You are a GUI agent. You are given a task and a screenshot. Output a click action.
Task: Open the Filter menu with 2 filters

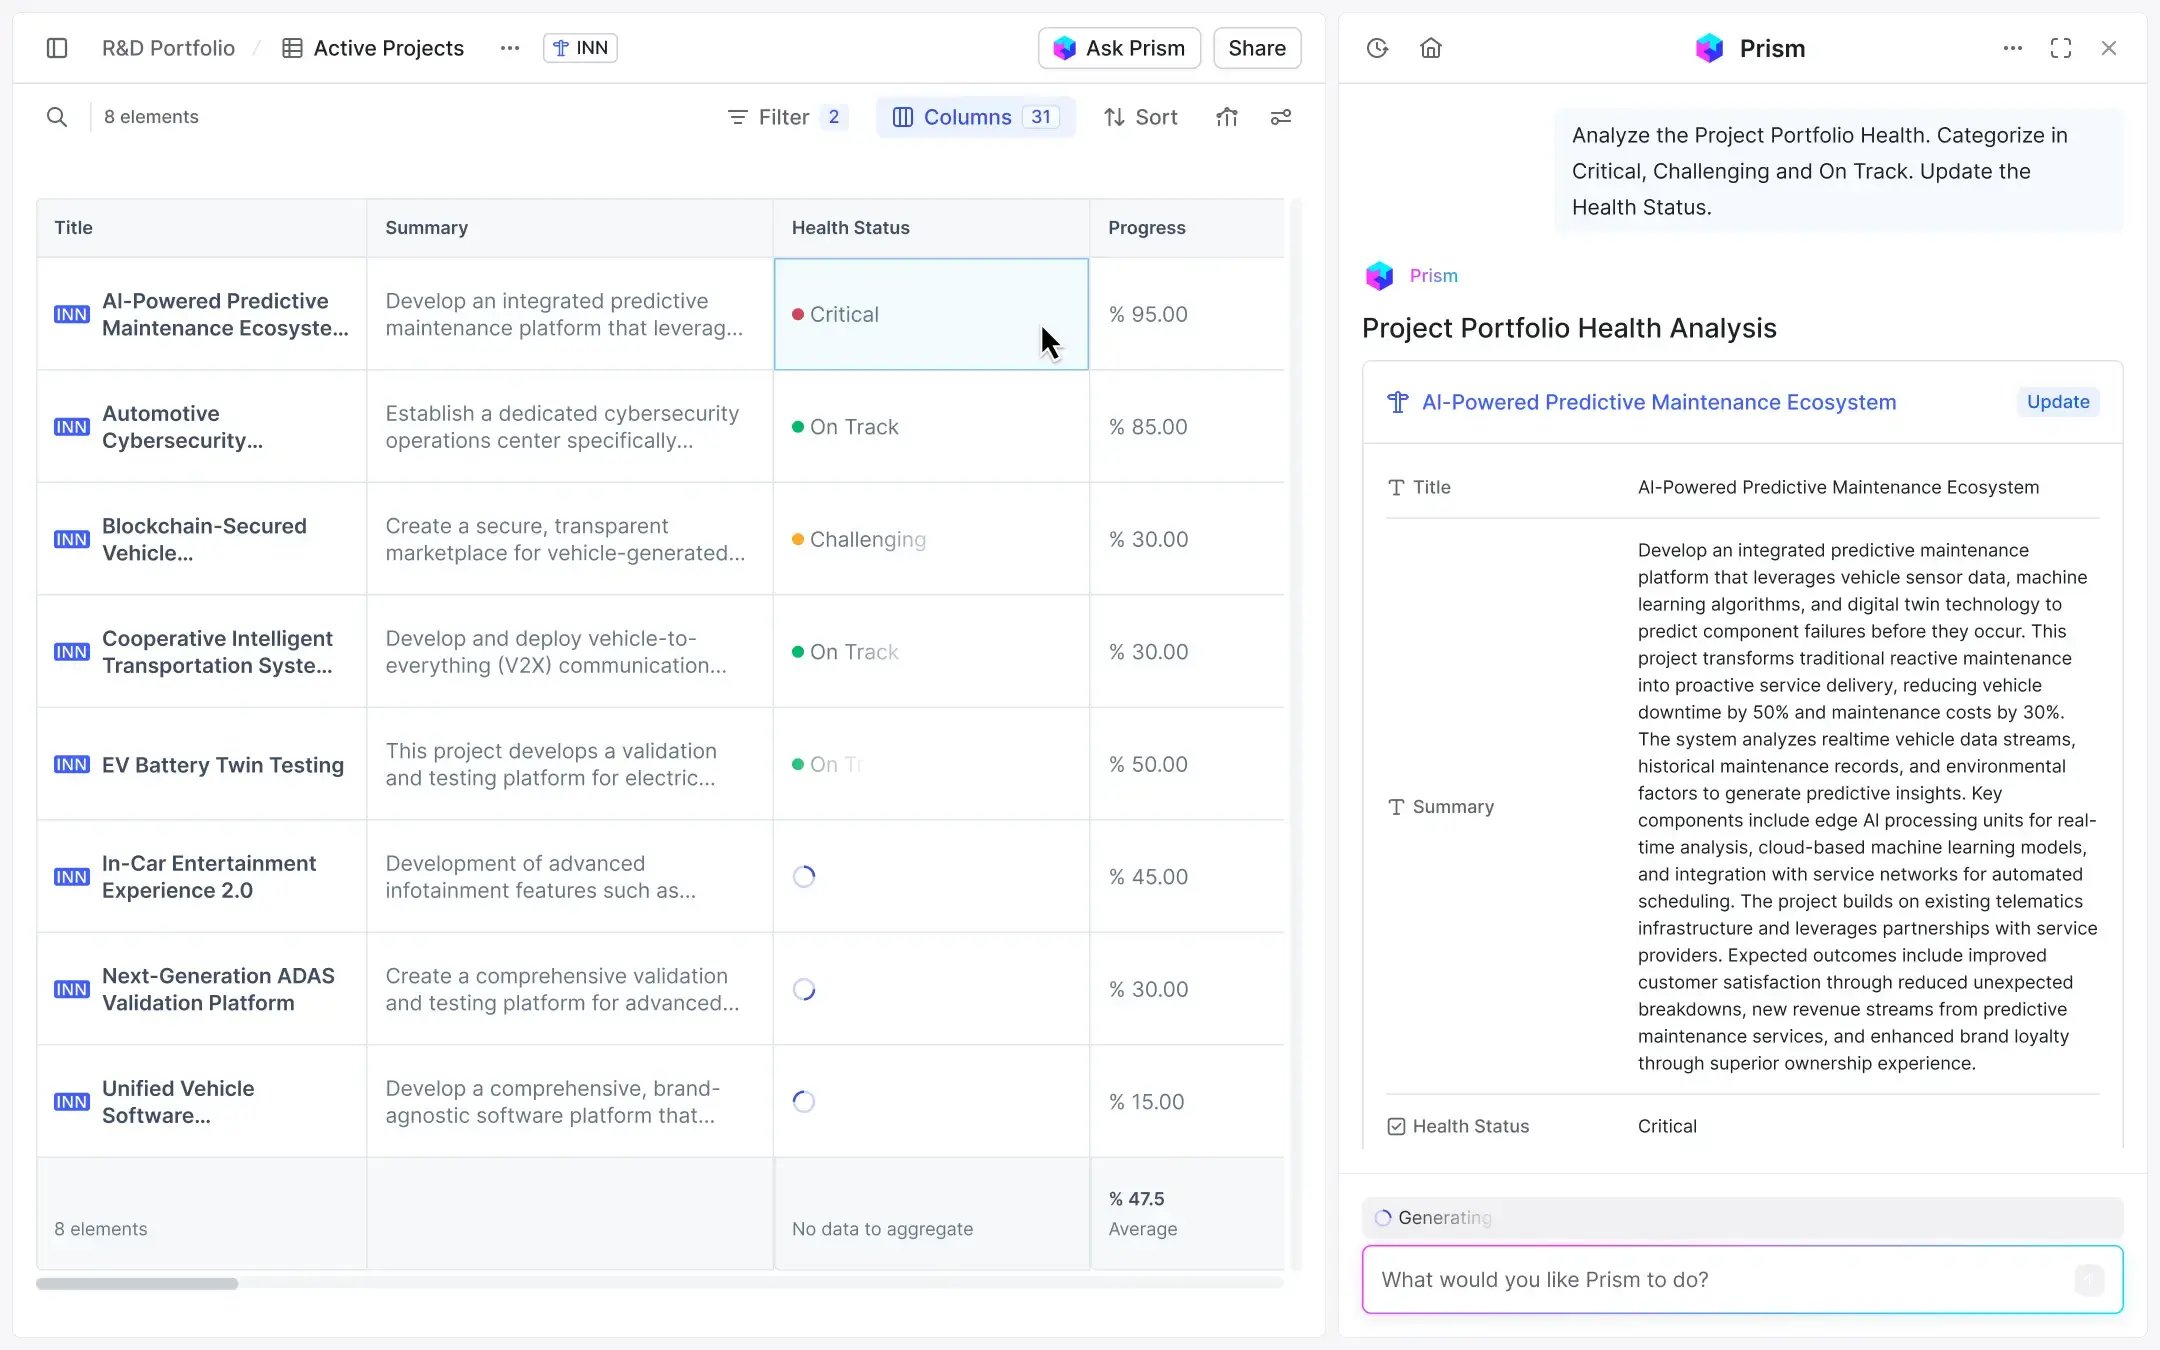coord(787,117)
